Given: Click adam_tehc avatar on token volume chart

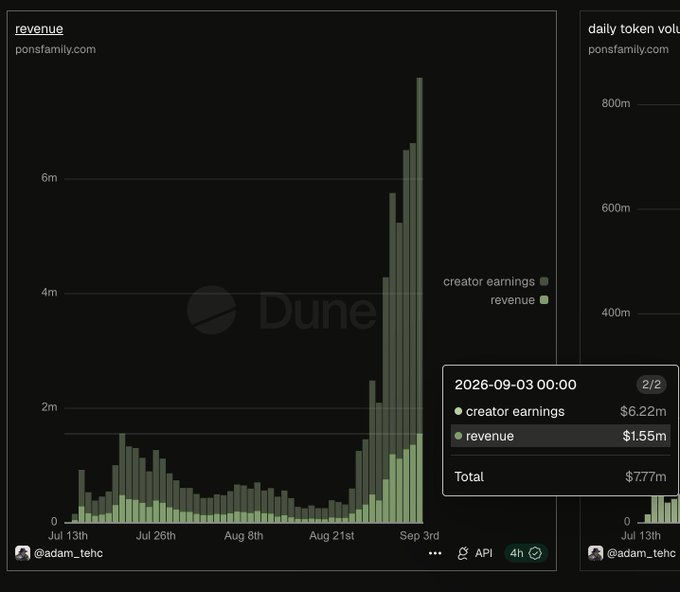Looking at the screenshot, I should (x=595, y=553).
